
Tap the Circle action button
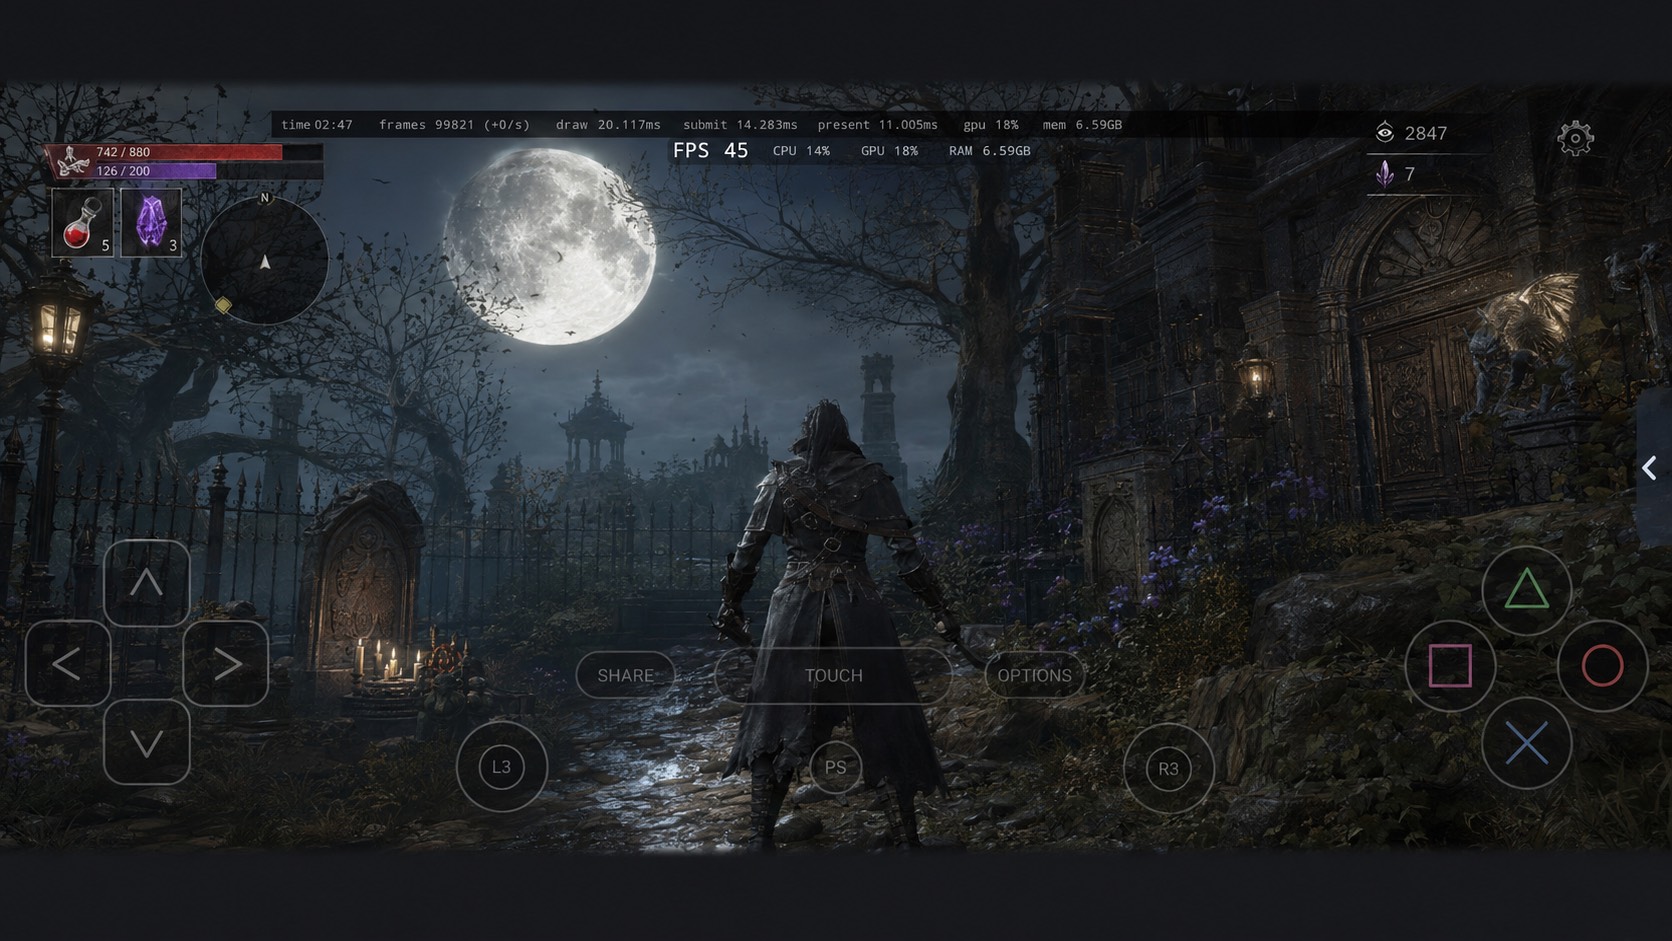(x=1602, y=666)
